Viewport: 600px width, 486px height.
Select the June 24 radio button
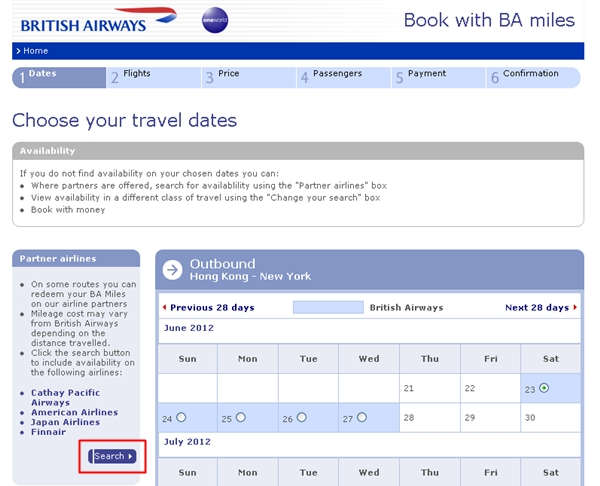click(181, 417)
